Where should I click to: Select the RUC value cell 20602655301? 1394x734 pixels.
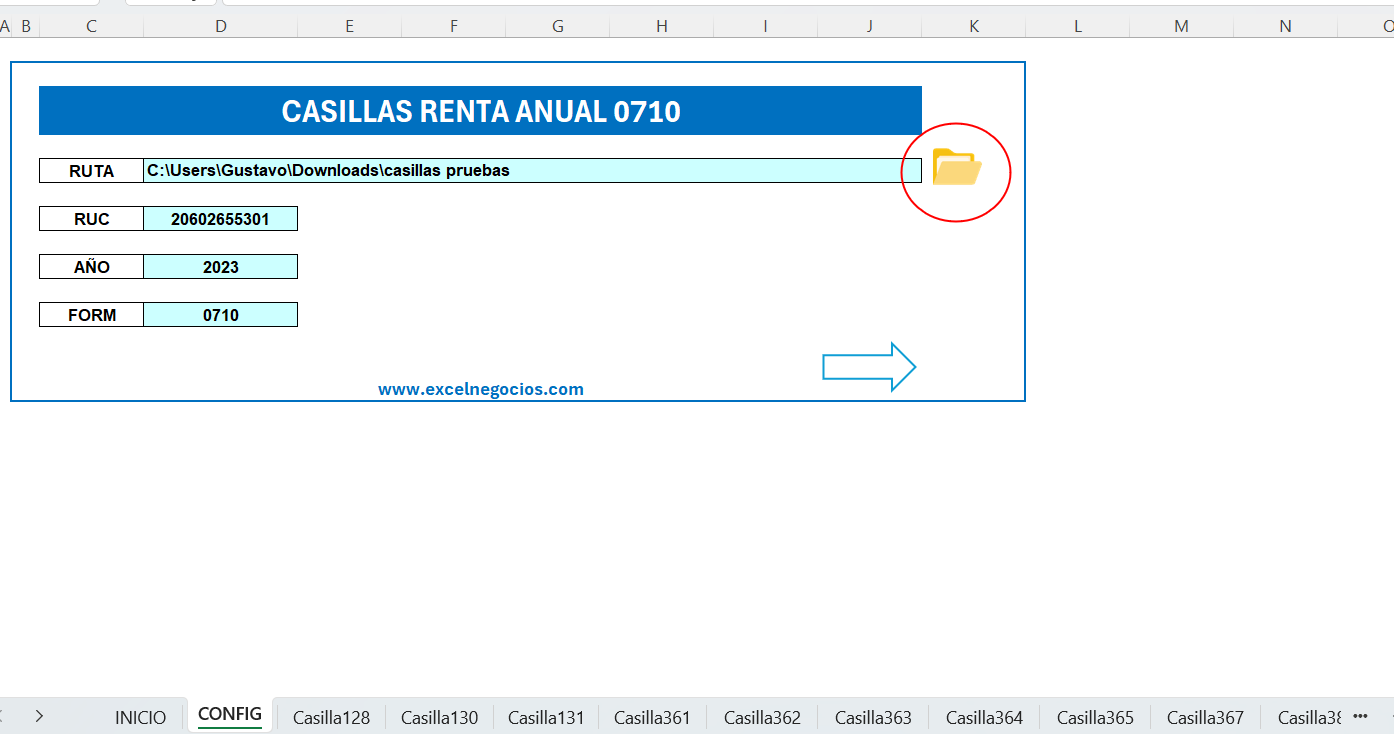pos(221,219)
